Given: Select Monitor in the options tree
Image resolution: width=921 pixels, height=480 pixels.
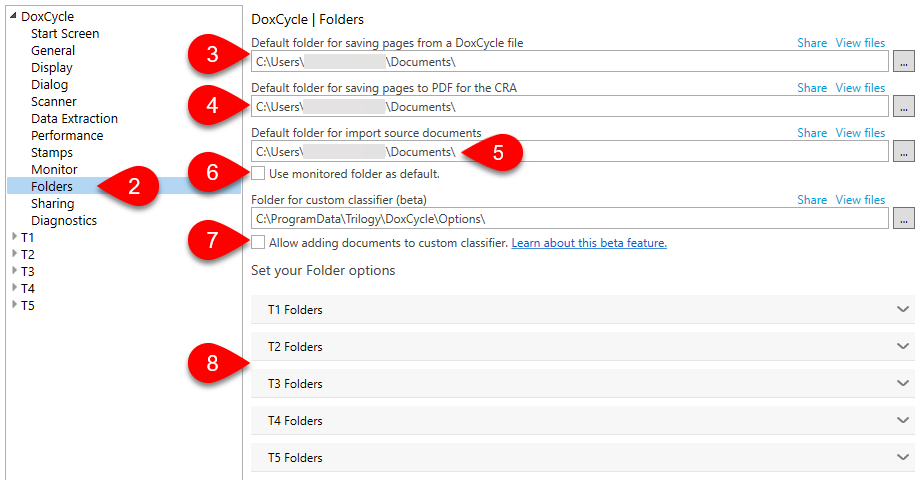Looking at the screenshot, I should coord(54,170).
